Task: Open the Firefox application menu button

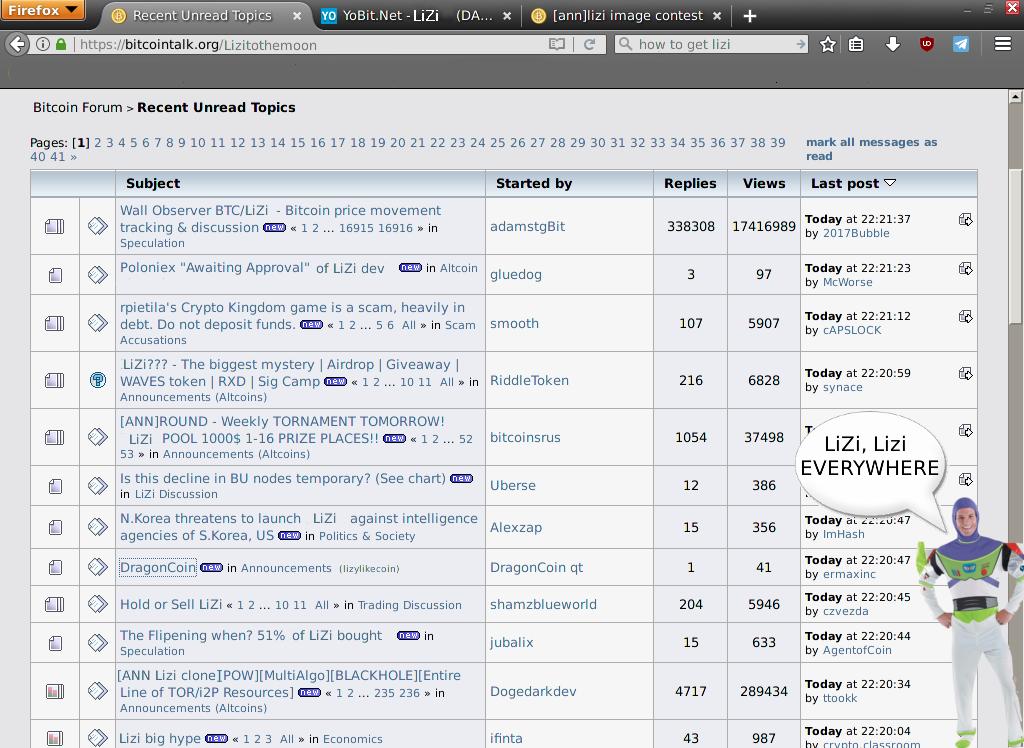Action: pos(42,10)
